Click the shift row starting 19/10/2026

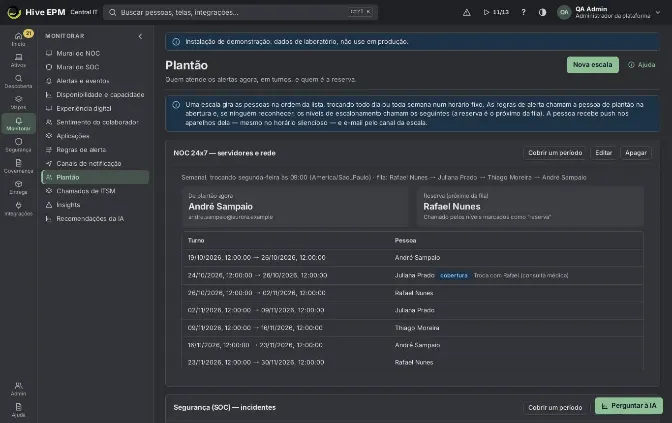(413, 258)
